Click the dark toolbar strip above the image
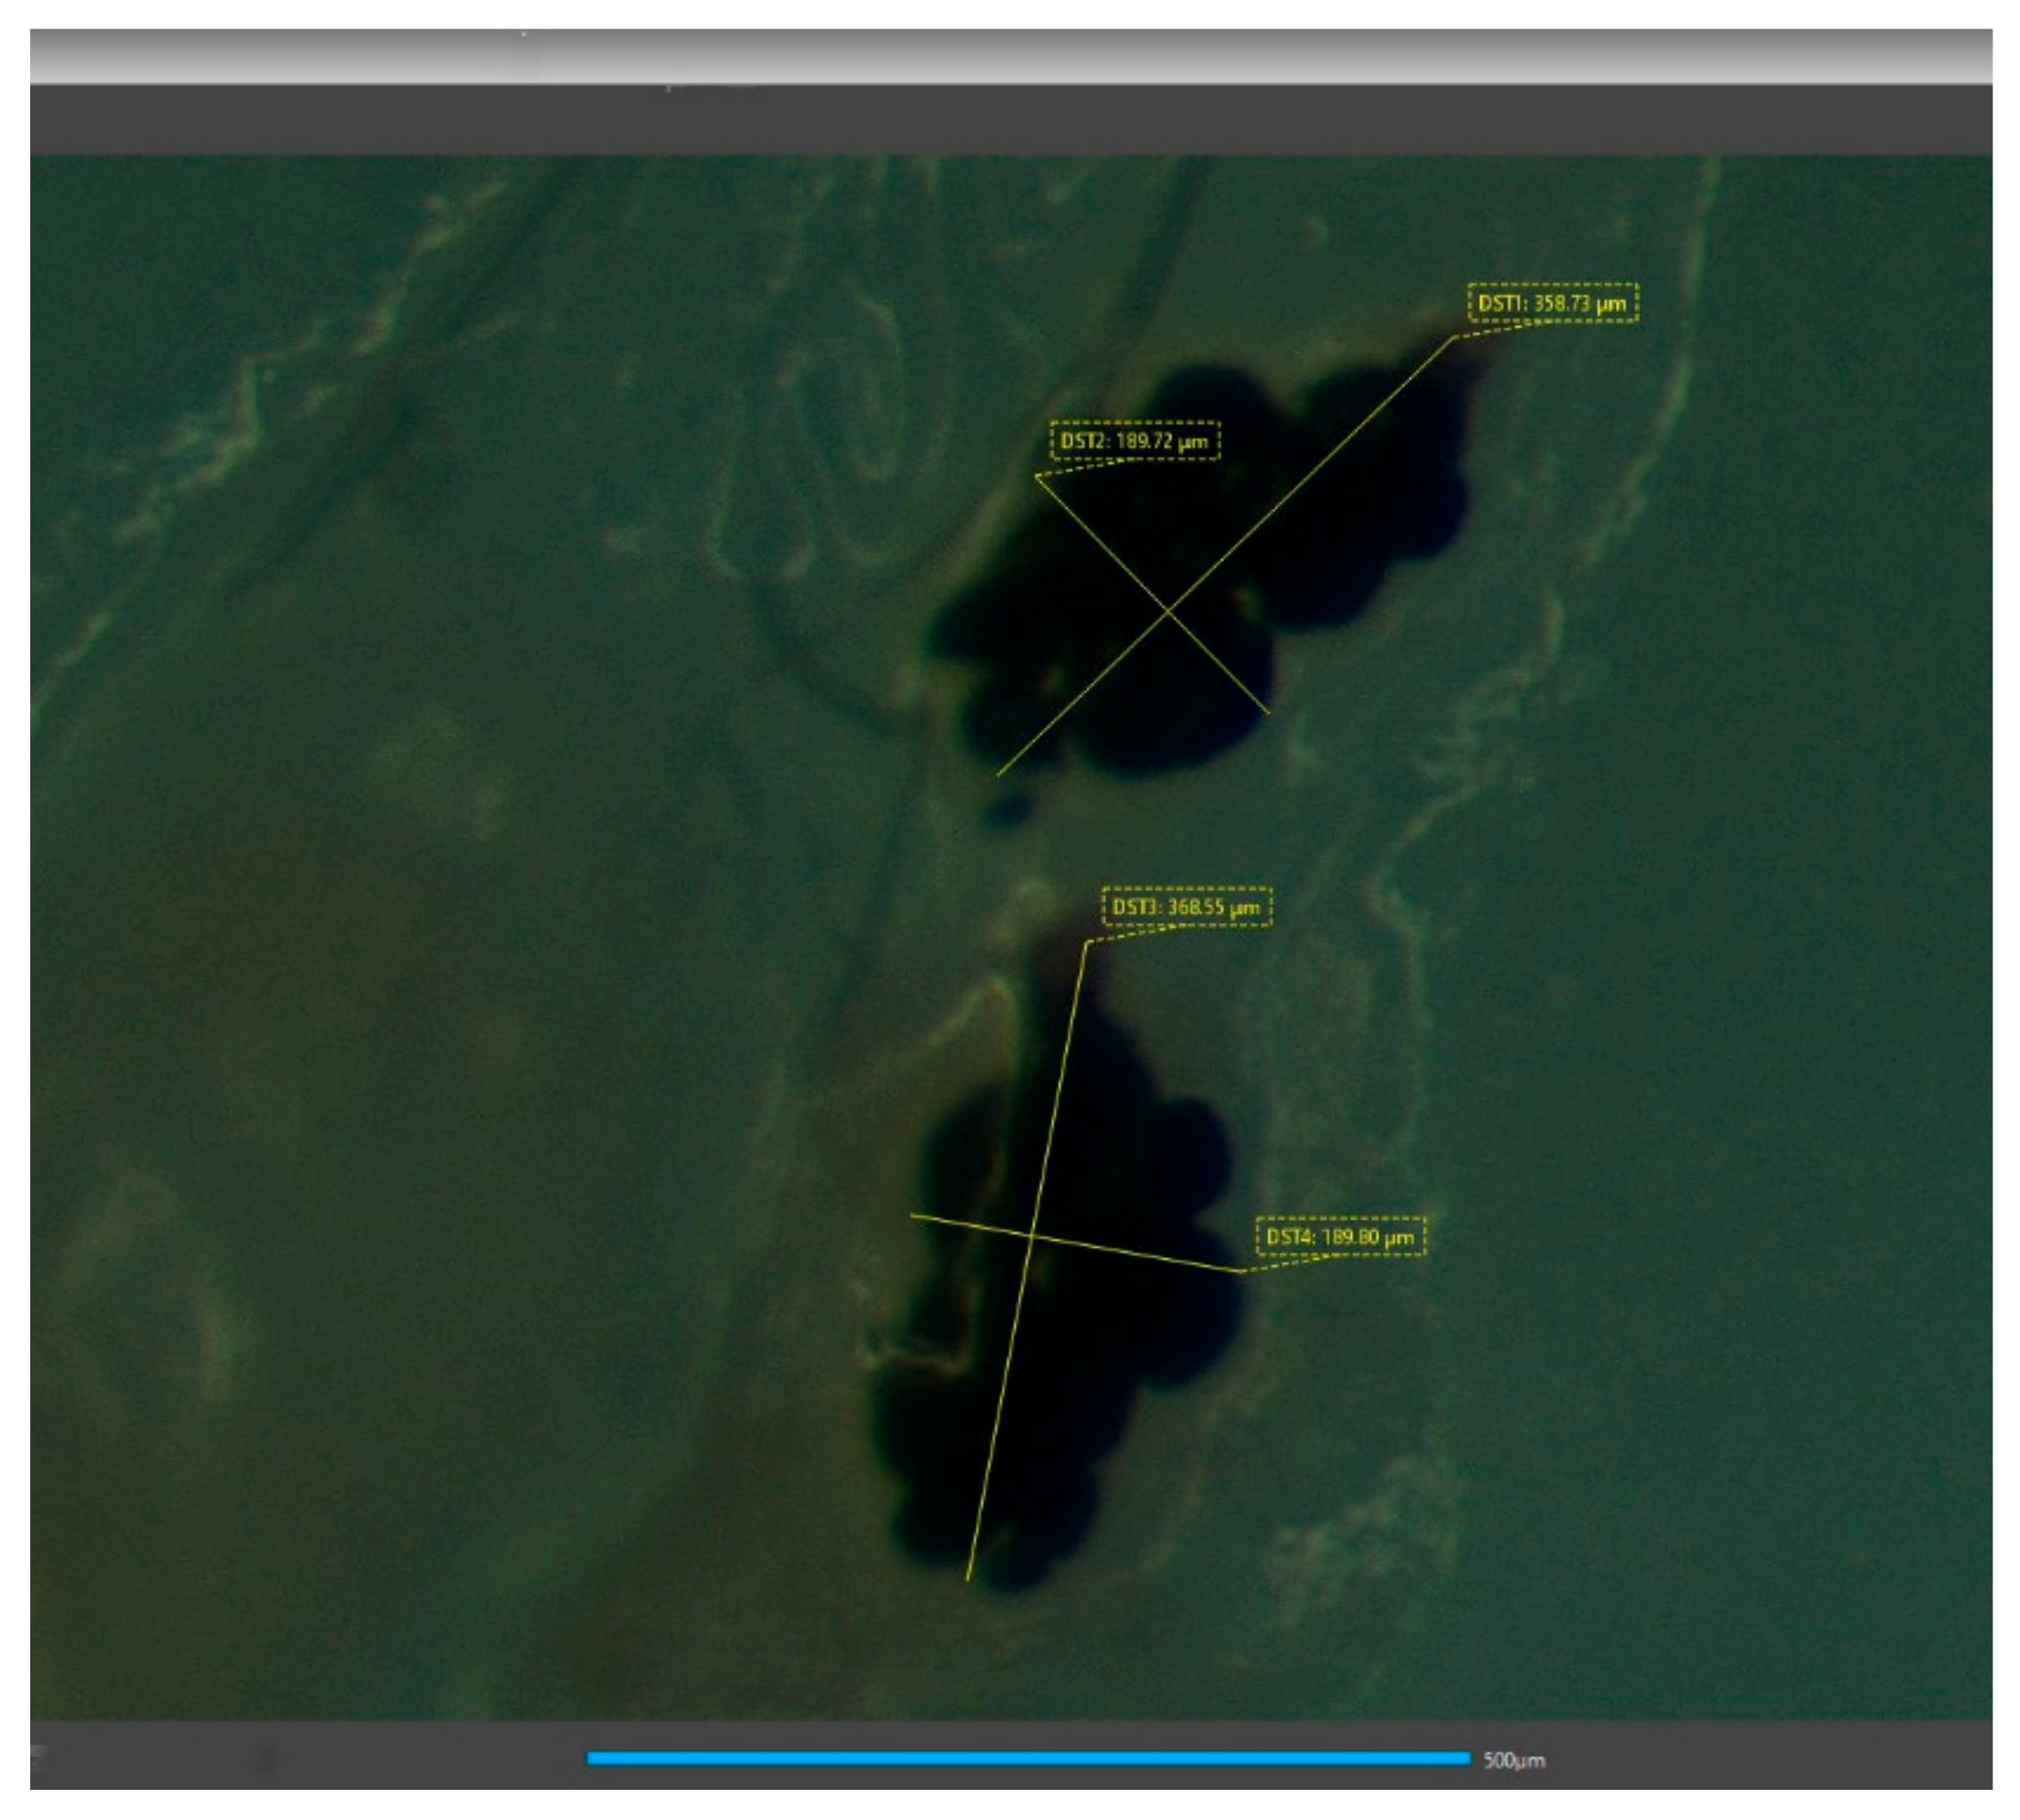The height and width of the screenshot is (1820, 2020). click(1010, 120)
